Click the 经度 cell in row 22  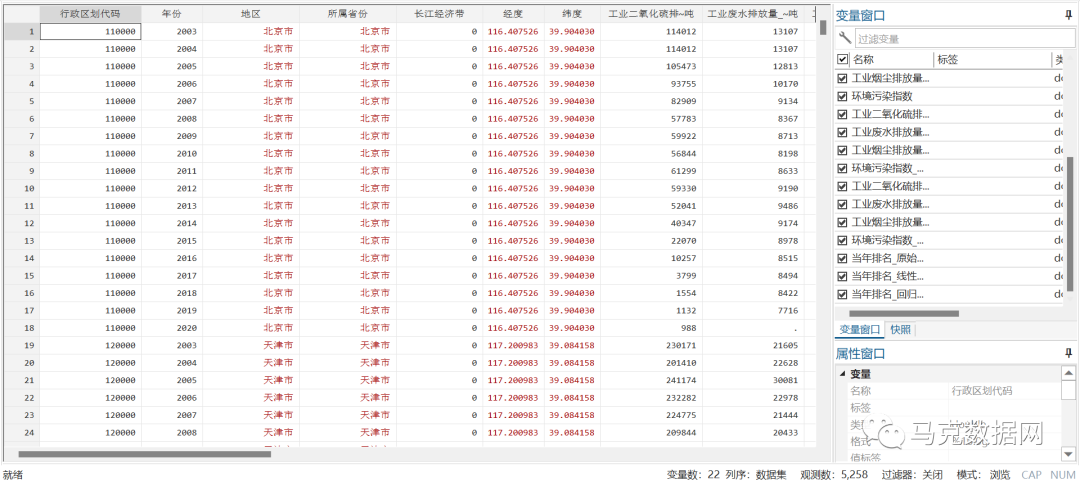(x=513, y=398)
